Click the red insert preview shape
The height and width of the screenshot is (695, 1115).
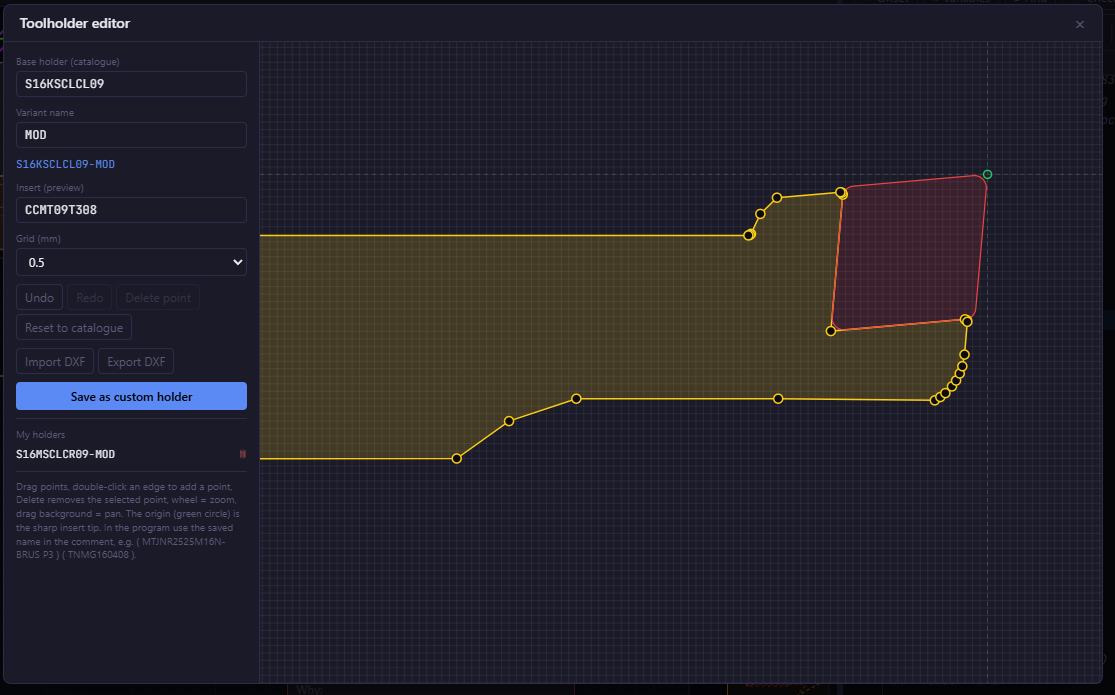click(x=909, y=253)
